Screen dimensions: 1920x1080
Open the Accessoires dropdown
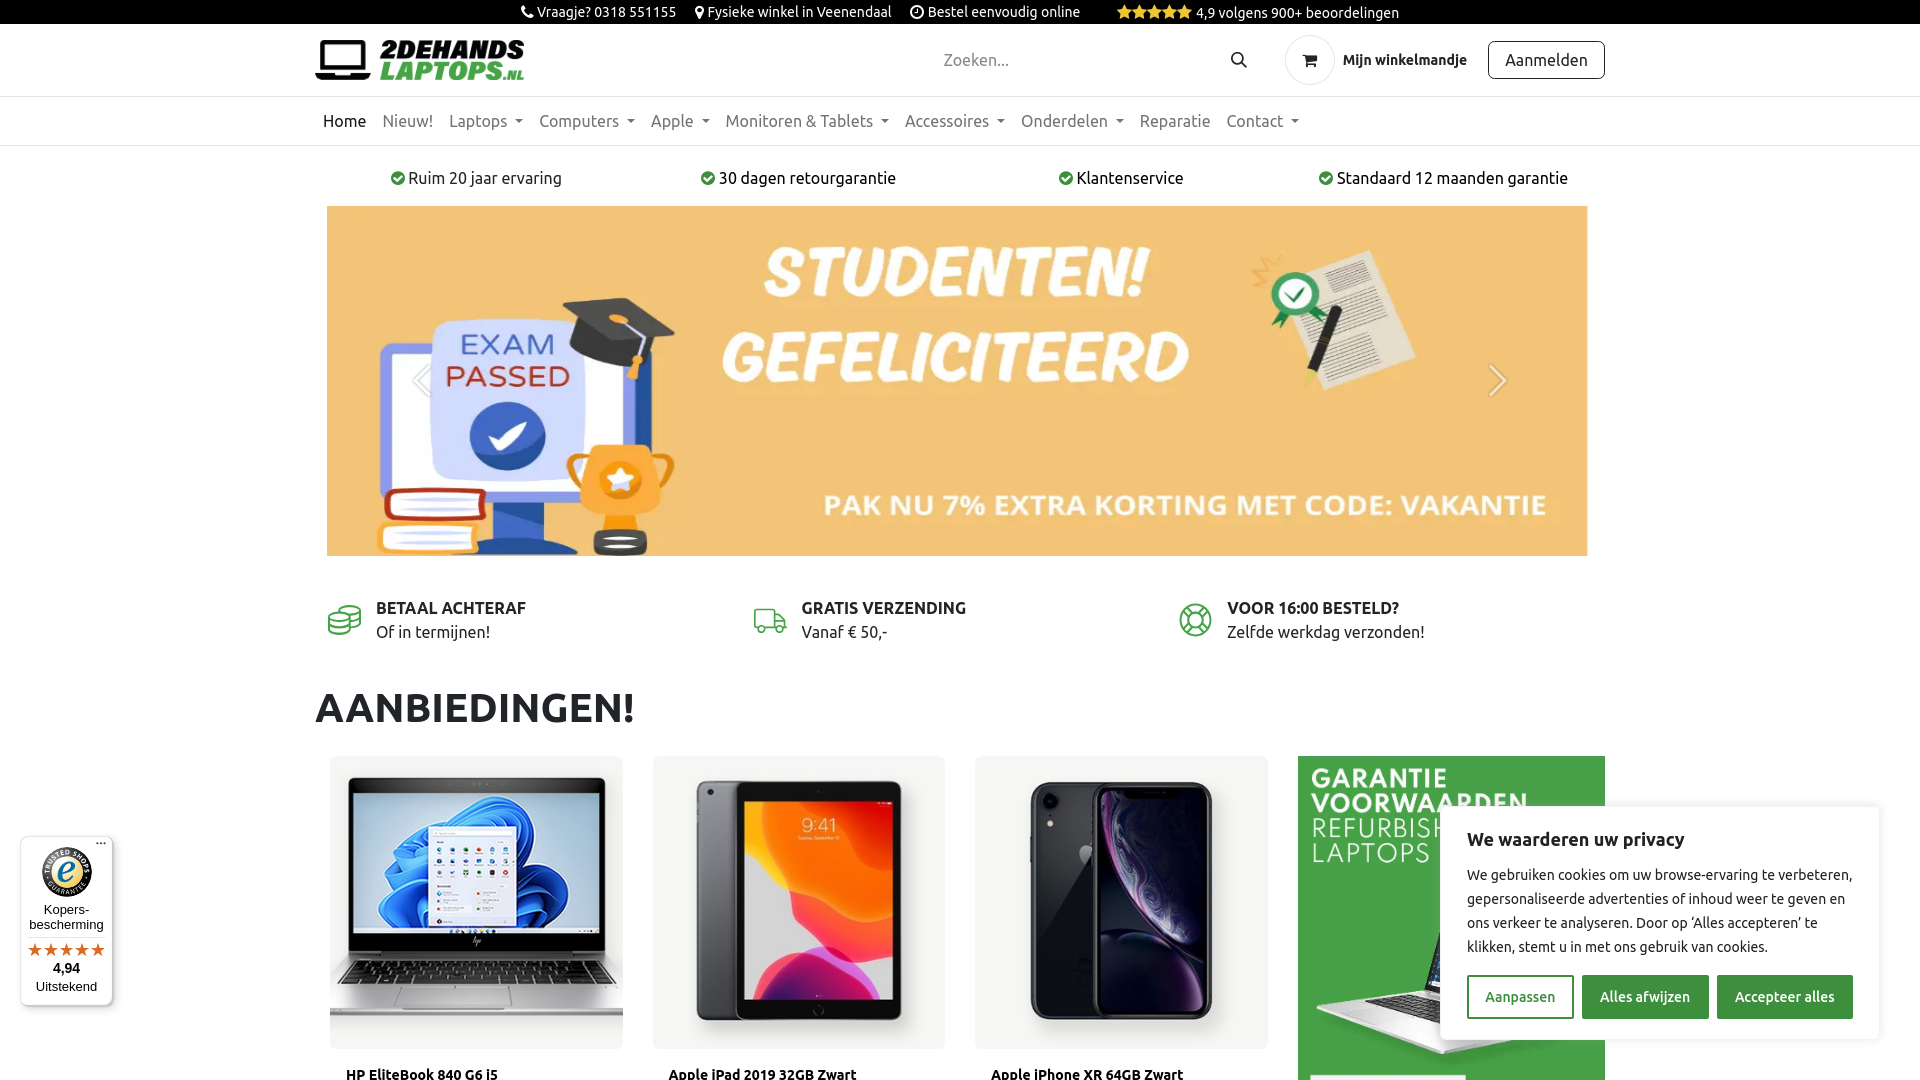(954, 121)
